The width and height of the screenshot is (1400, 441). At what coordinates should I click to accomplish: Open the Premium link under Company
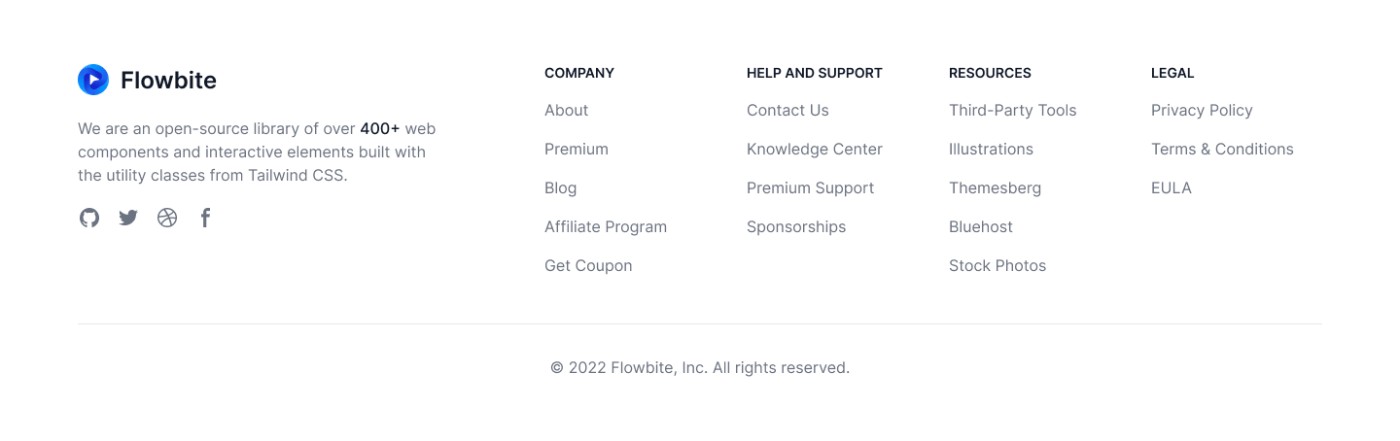pos(576,149)
